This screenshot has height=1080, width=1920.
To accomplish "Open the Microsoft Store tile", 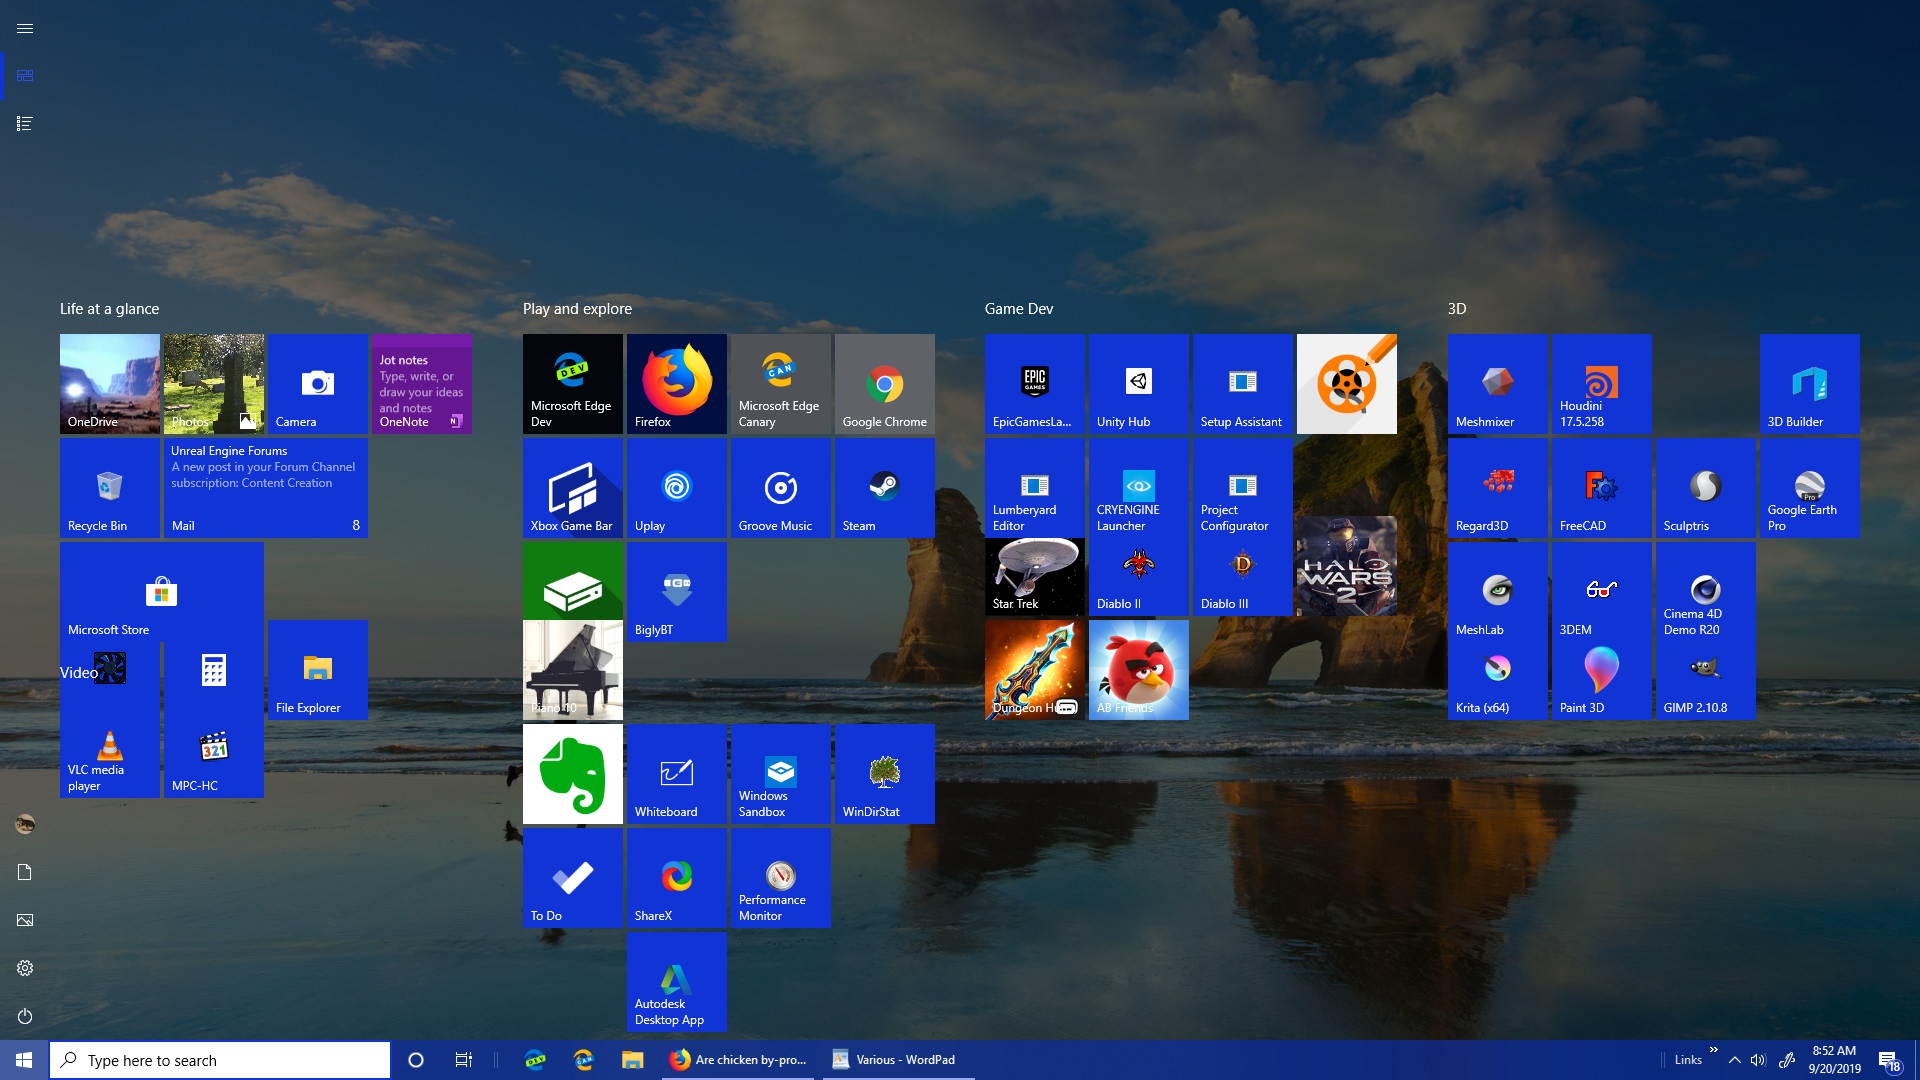I will click(161, 592).
